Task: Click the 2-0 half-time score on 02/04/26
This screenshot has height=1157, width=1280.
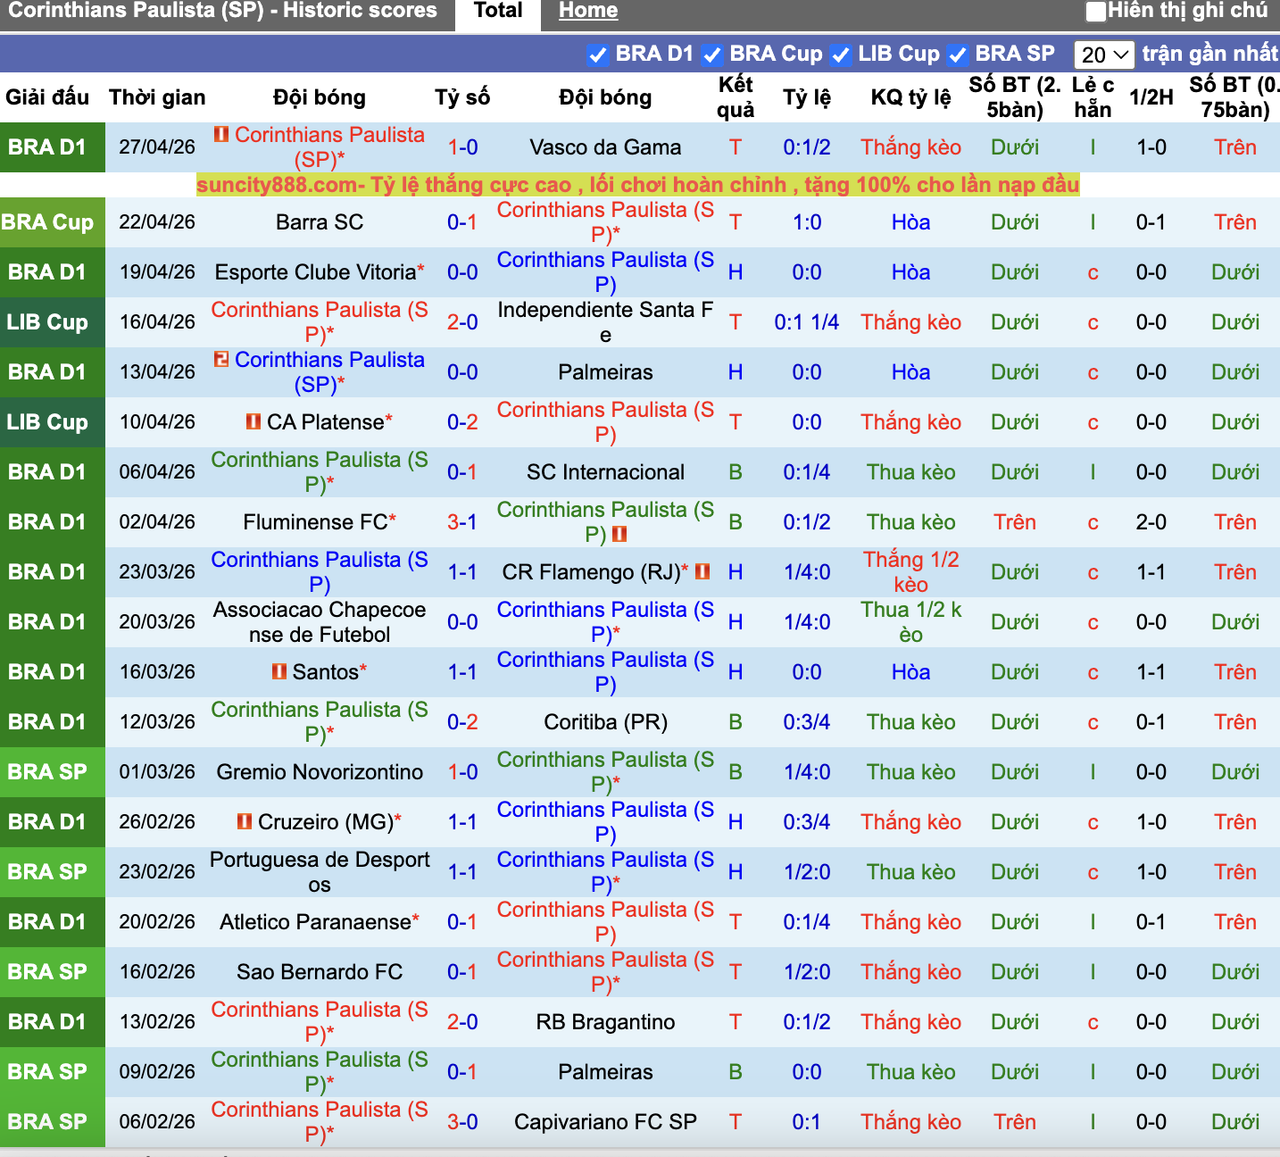Action: [x=1151, y=522]
